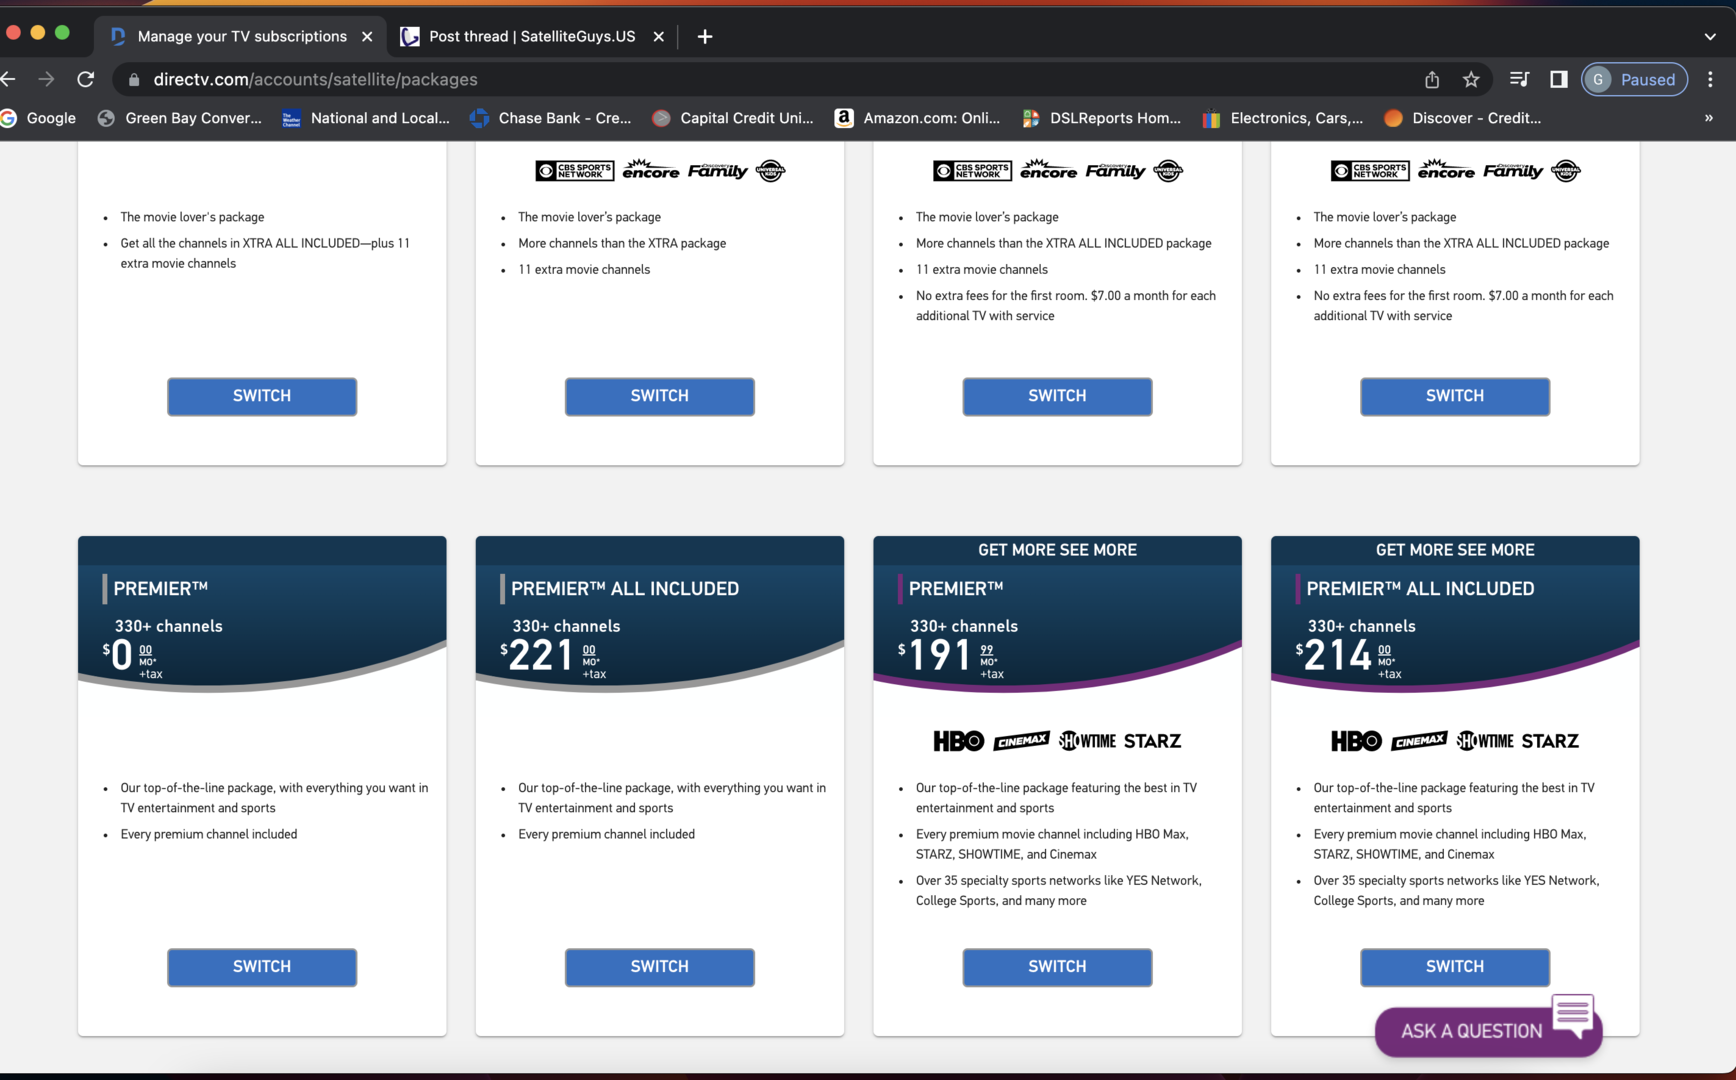1736x1080 pixels.
Task: Click the STARZ logo in the $214 PREMIER ALL INCLUDED card
Action: coord(1550,741)
